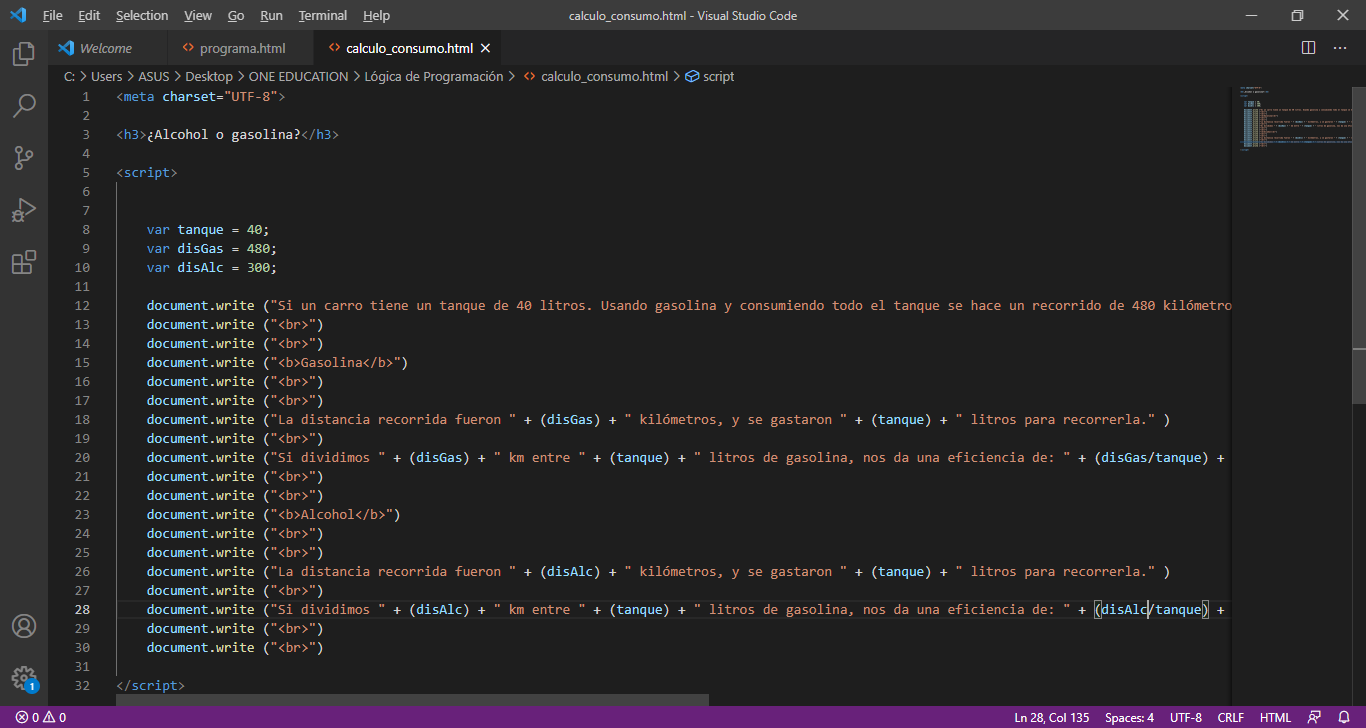Change end of line sequence CRLF
This screenshot has height=728, width=1366.
pyautogui.click(x=1231, y=718)
